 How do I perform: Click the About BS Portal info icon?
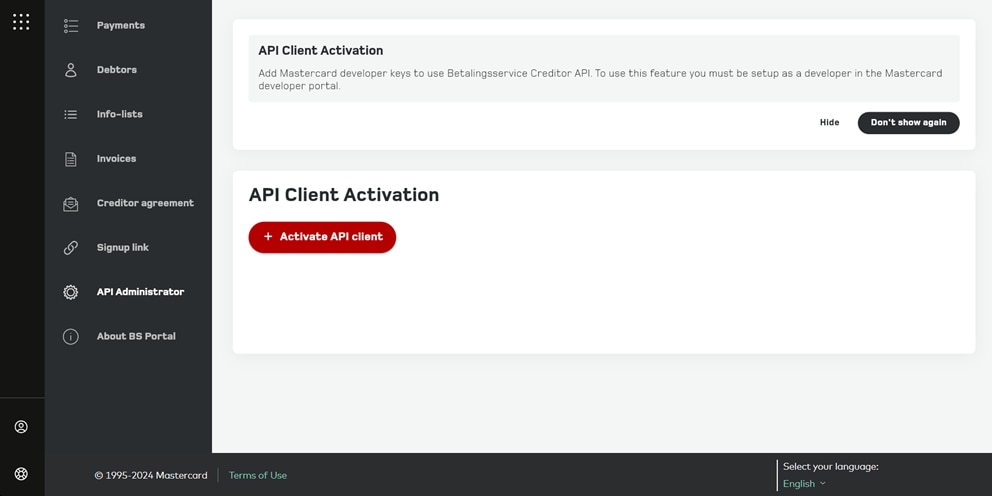[71, 337]
